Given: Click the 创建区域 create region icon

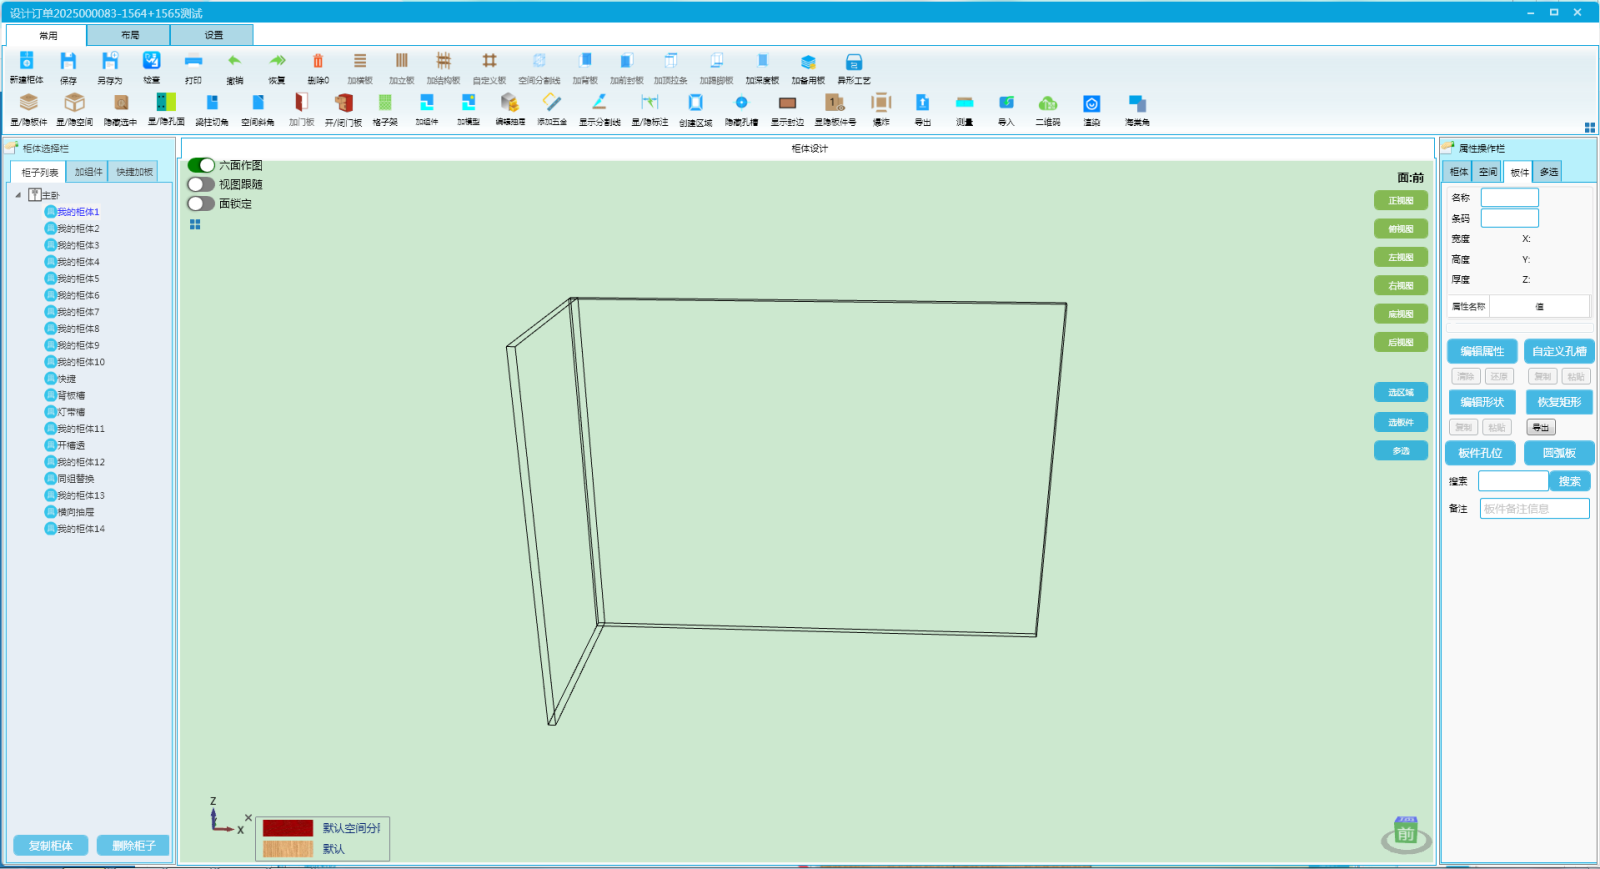Looking at the screenshot, I should [696, 103].
